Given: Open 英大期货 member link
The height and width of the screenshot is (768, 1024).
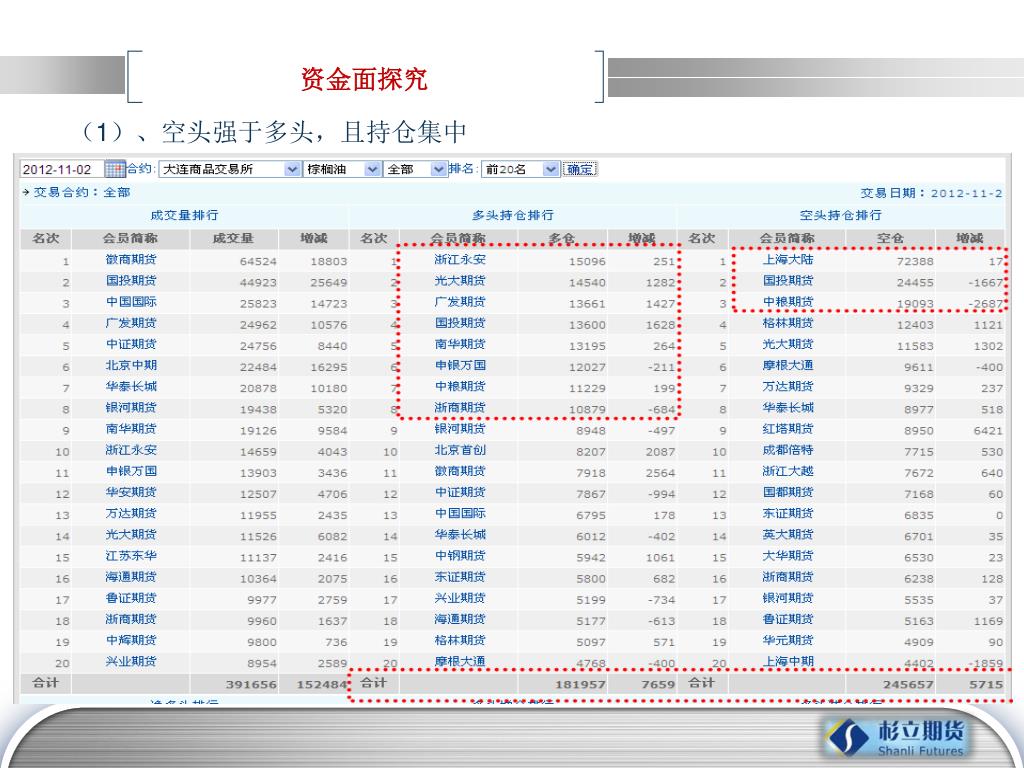Looking at the screenshot, I should click(788, 535).
